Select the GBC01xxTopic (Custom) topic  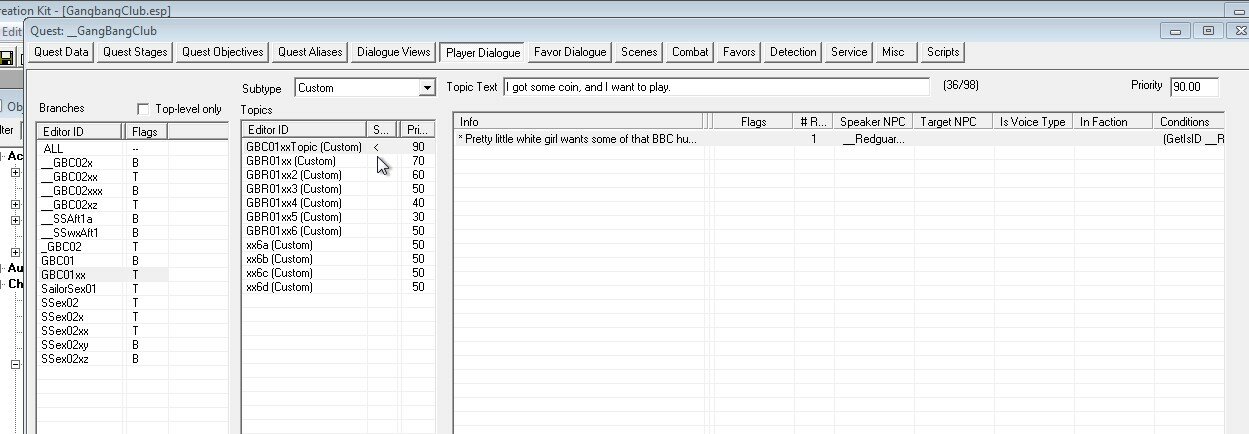338,147
